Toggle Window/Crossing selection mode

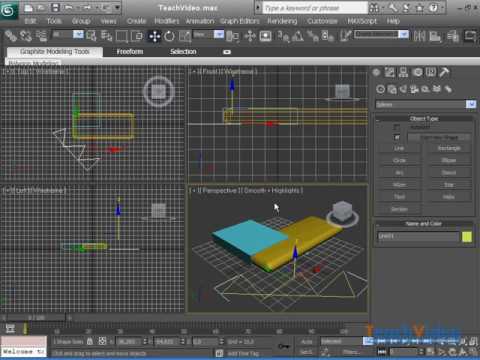[137, 36]
